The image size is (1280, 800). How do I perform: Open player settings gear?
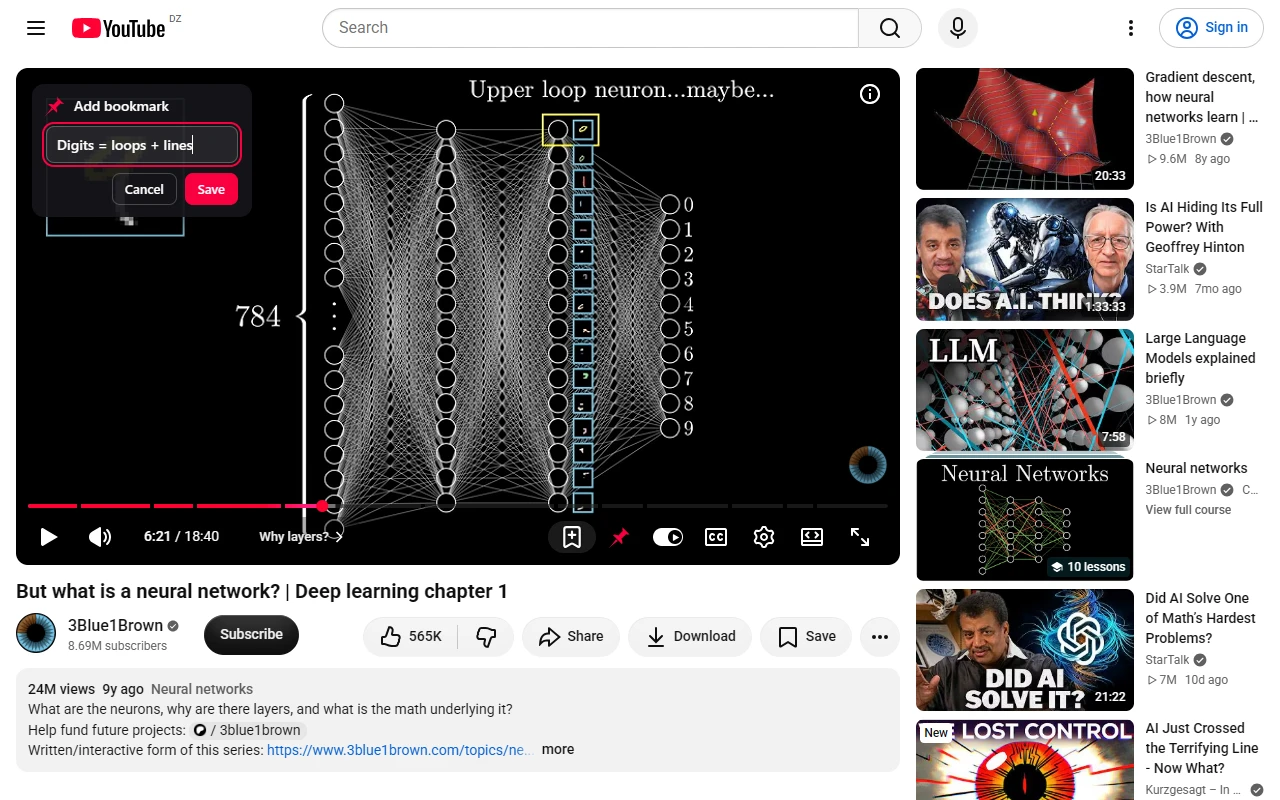coord(764,537)
